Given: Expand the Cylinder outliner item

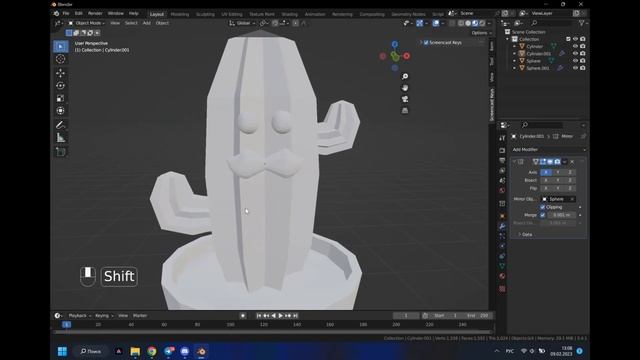Looking at the screenshot, I should (515, 47).
